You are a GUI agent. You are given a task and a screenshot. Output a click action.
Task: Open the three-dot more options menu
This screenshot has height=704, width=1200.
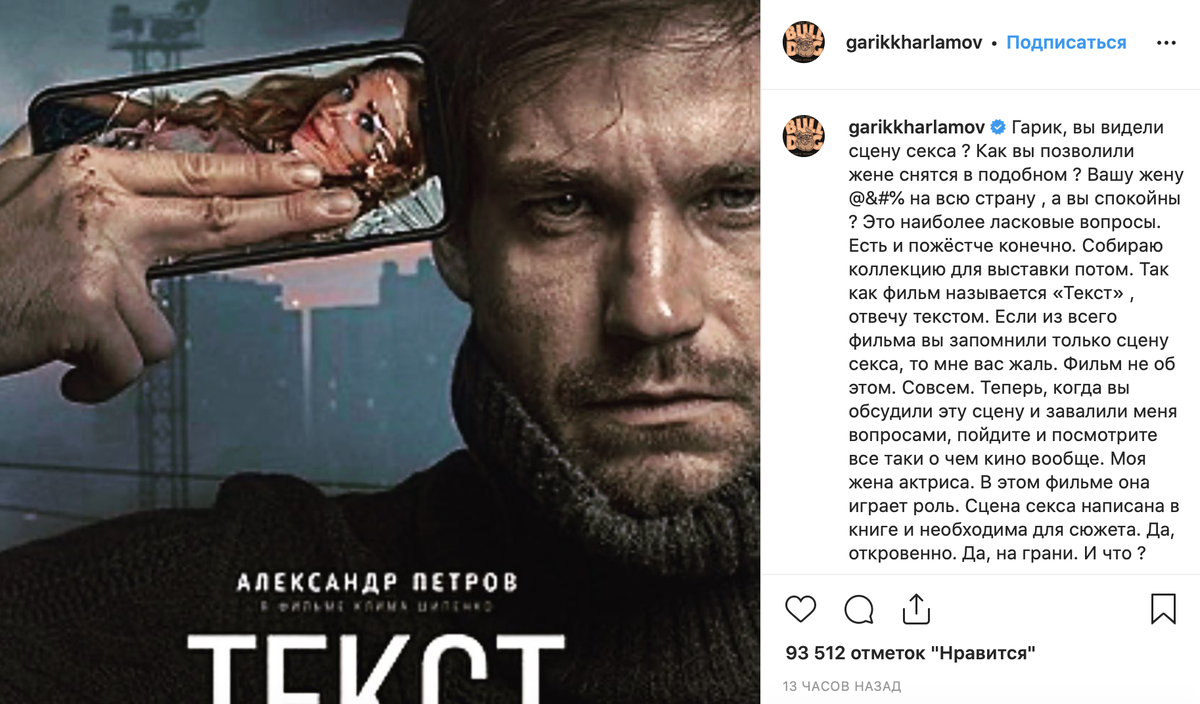[x=1166, y=43]
